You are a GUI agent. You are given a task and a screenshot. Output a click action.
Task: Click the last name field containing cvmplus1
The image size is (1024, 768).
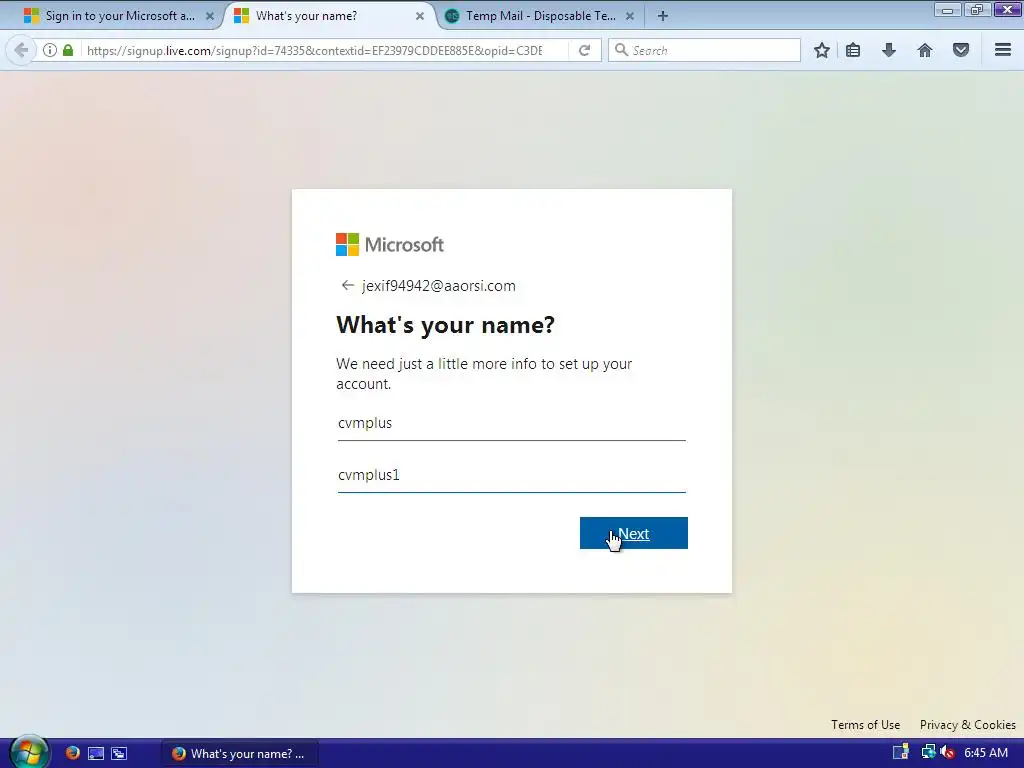coord(511,475)
